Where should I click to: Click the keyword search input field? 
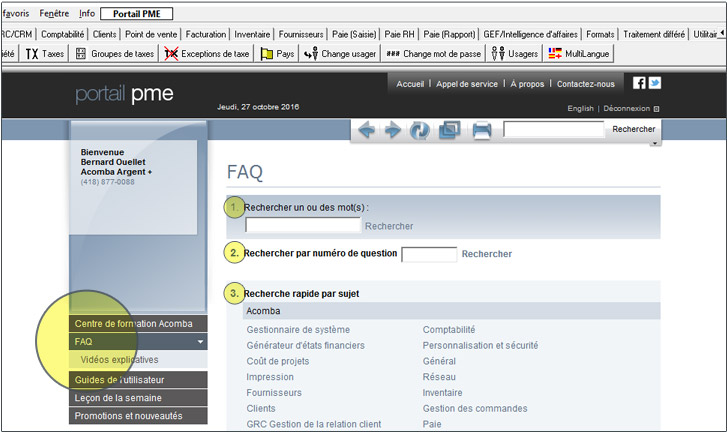coord(302,226)
